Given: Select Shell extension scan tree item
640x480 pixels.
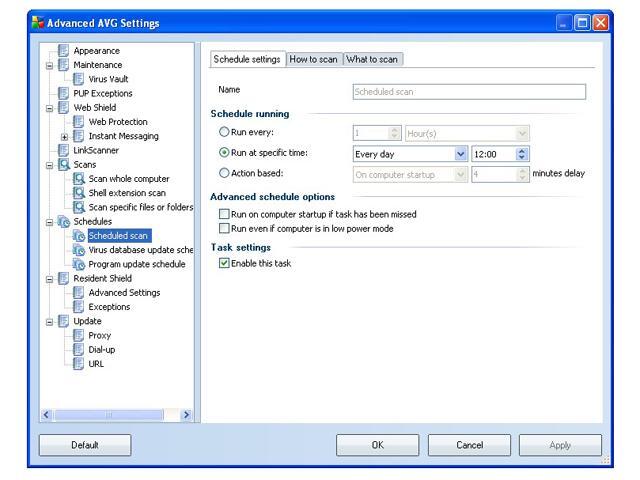Looking at the screenshot, I should click(127, 193).
